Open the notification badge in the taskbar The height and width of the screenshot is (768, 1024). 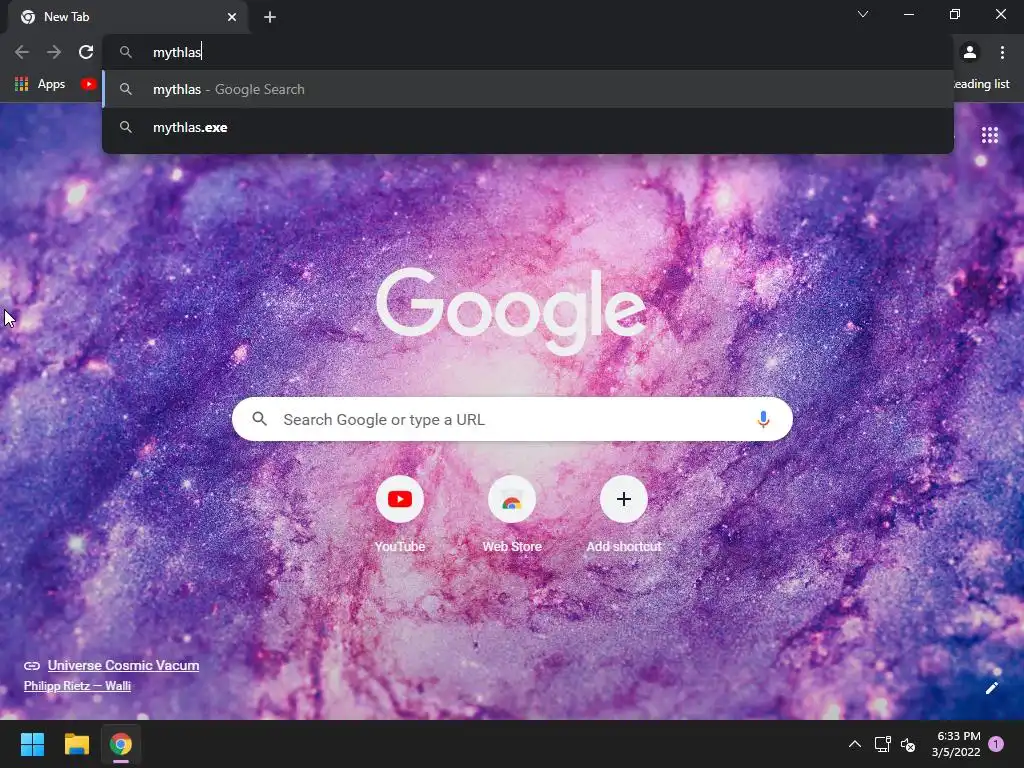(996, 744)
